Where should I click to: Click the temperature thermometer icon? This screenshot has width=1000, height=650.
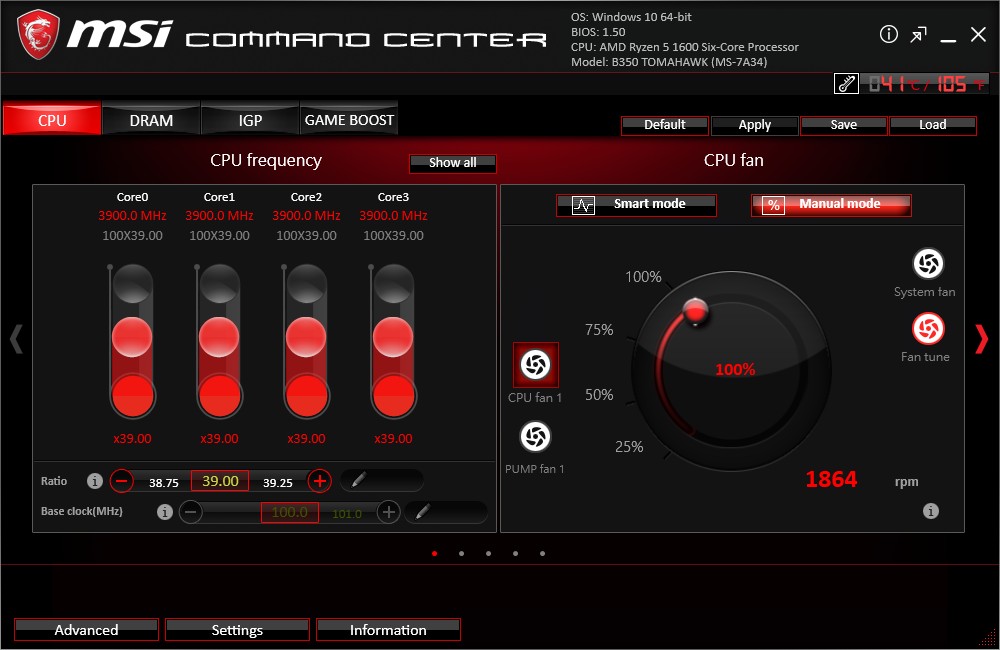click(846, 84)
